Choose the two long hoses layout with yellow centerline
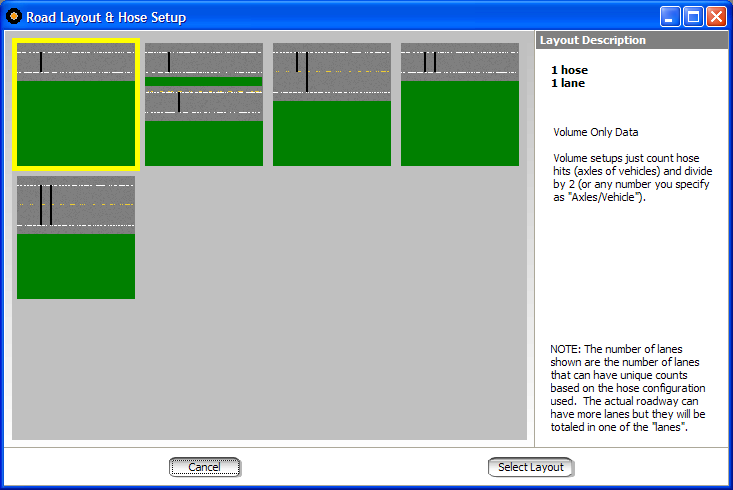 click(x=76, y=238)
